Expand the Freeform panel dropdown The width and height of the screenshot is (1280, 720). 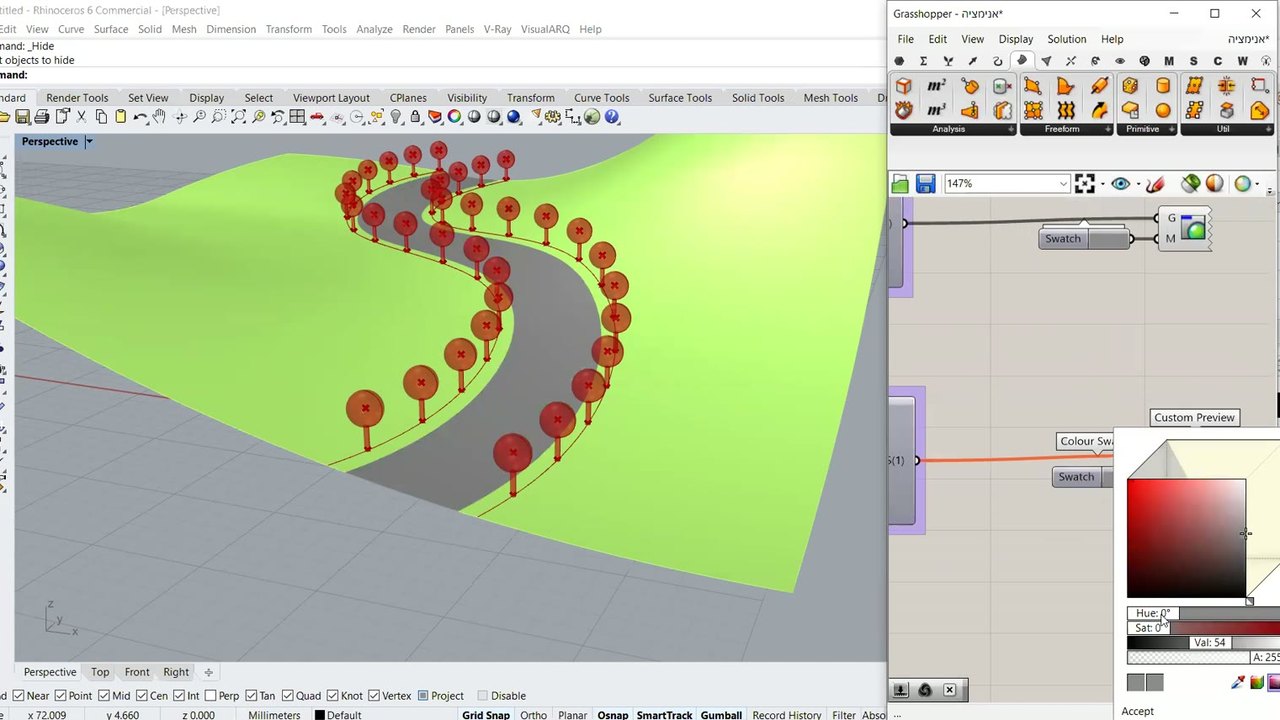[1108, 129]
